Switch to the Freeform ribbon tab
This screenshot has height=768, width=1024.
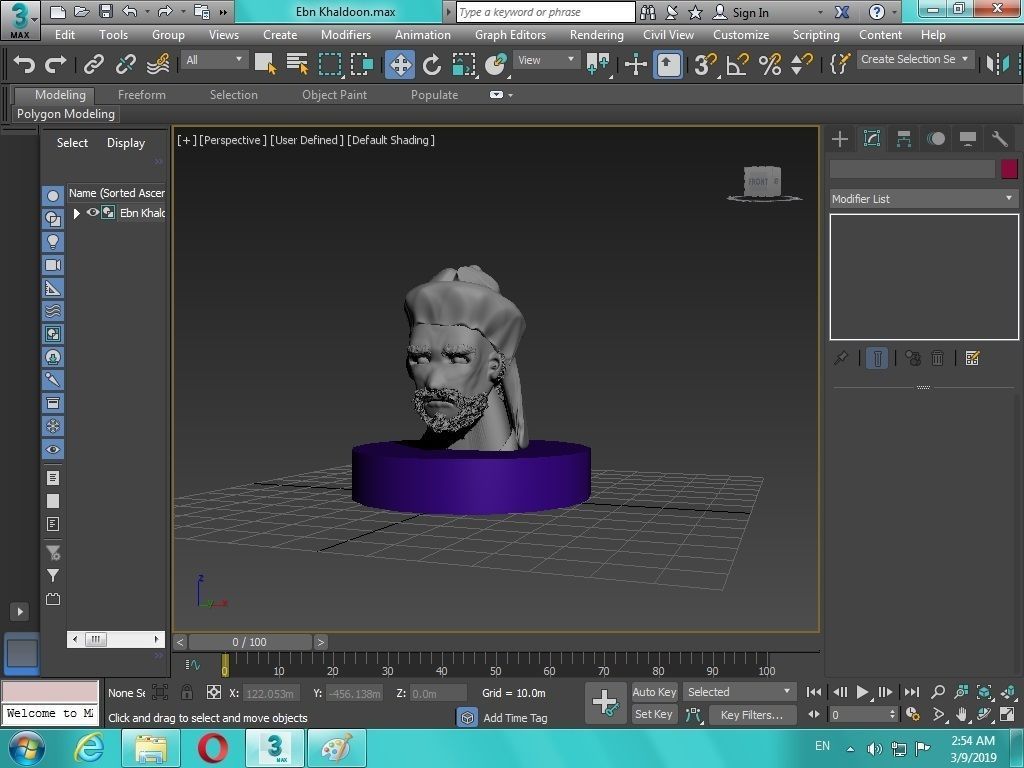tap(142, 95)
